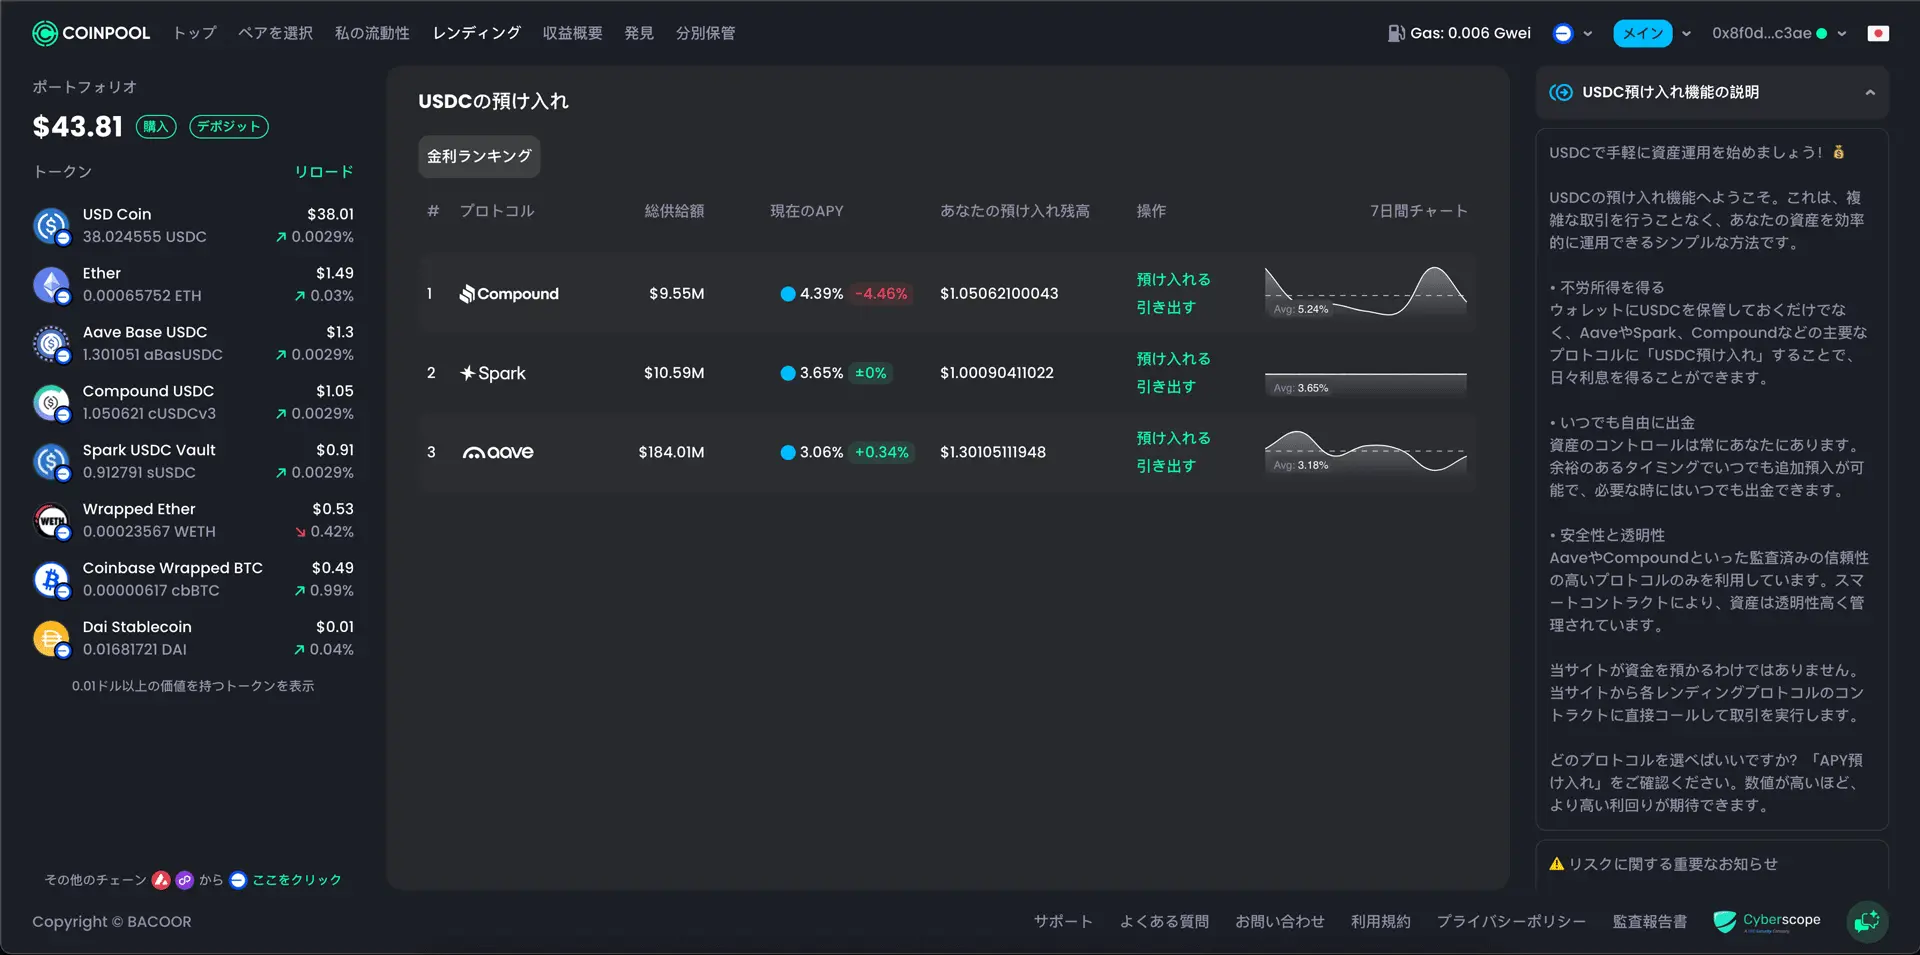Click the デポジット button
This screenshot has height=955, width=1920.
click(x=229, y=126)
